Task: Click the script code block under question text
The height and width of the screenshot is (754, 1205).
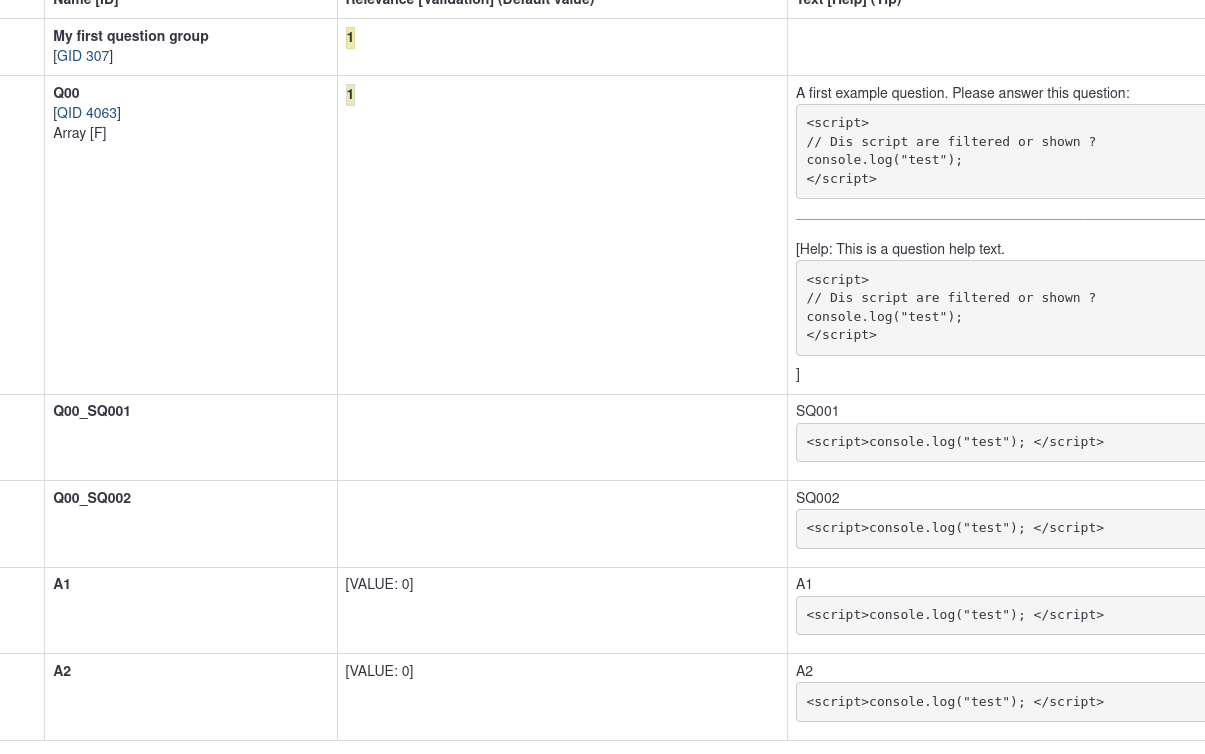Action: (1000, 151)
